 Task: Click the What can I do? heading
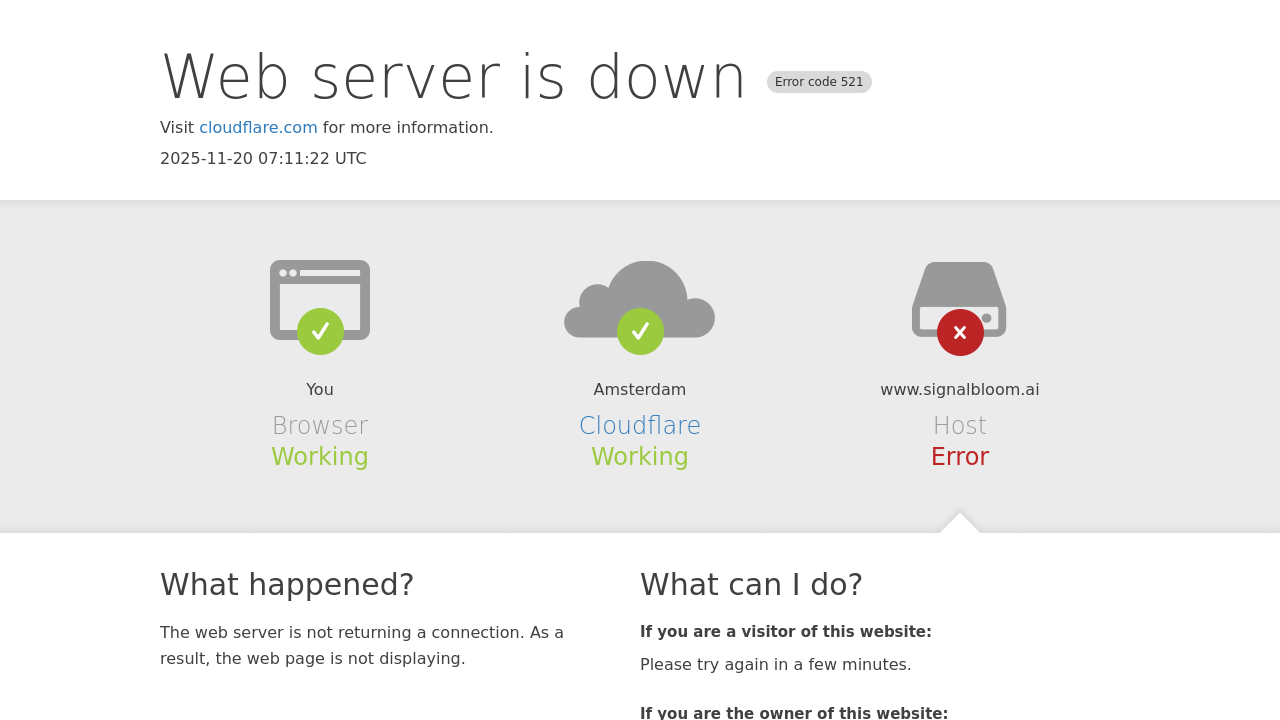751,585
